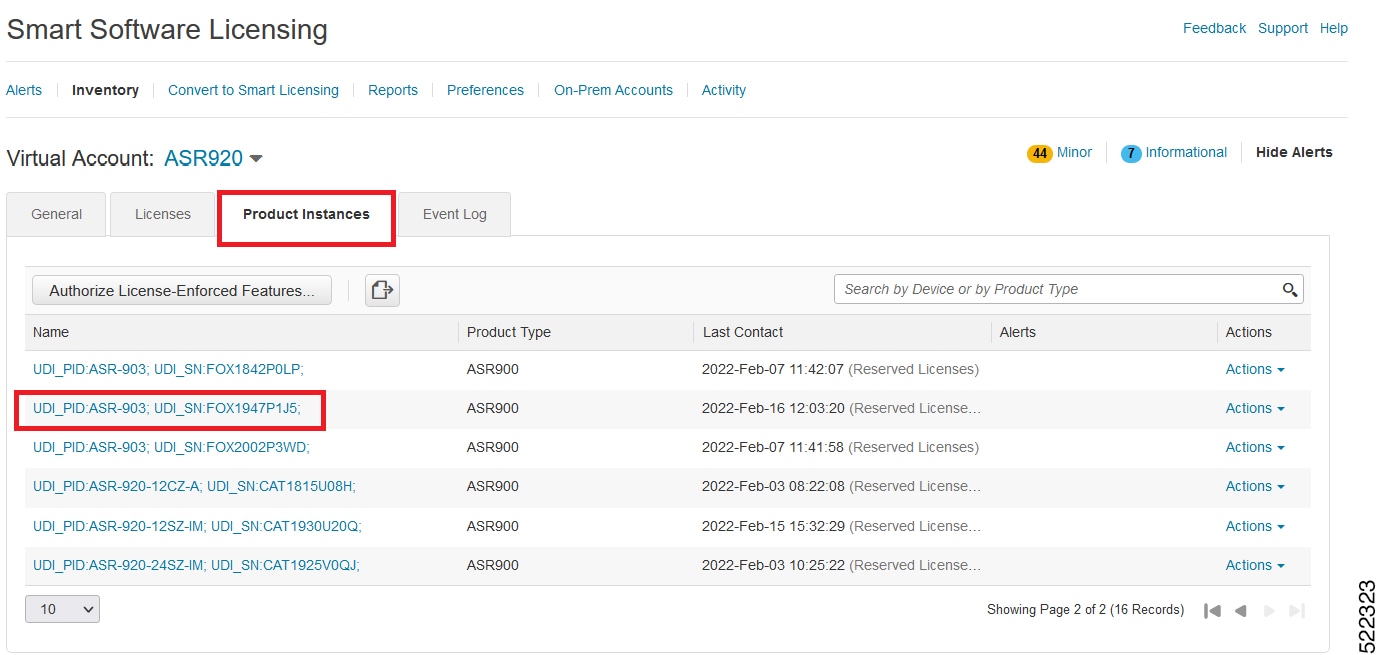This screenshot has width=1377, height=655.
Task: Select the Product Instances tab
Action: pyautogui.click(x=306, y=214)
